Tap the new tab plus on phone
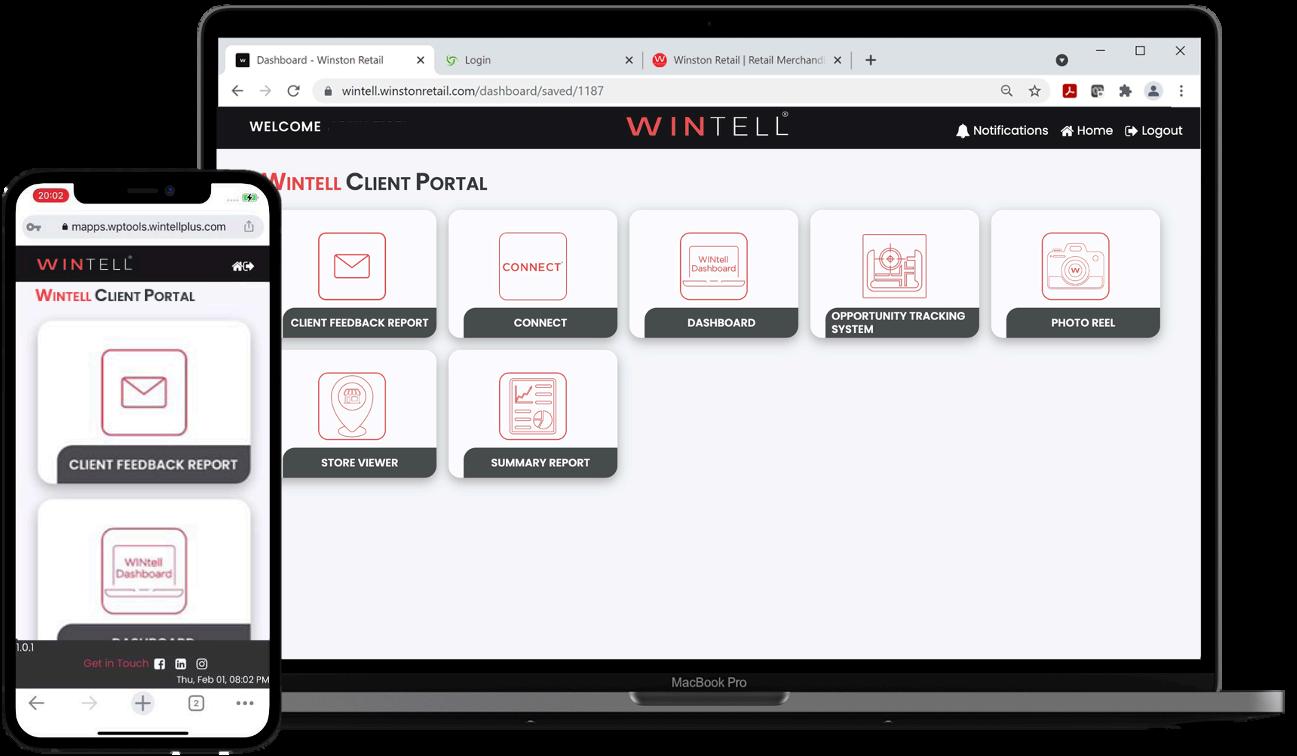This screenshot has height=756, width=1297. [143, 703]
